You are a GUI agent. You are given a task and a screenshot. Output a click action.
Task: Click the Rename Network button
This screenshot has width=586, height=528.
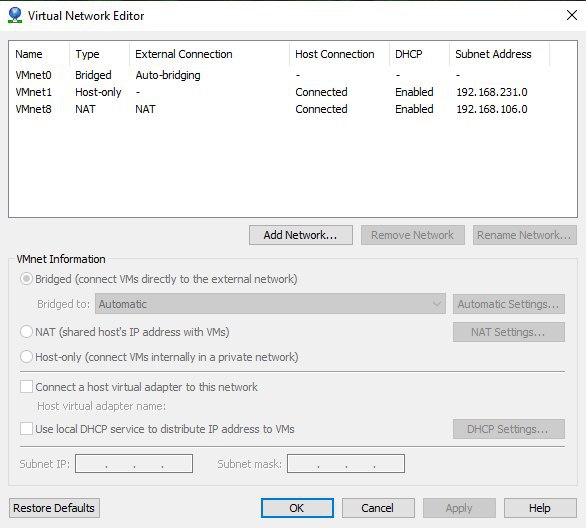coord(524,235)
